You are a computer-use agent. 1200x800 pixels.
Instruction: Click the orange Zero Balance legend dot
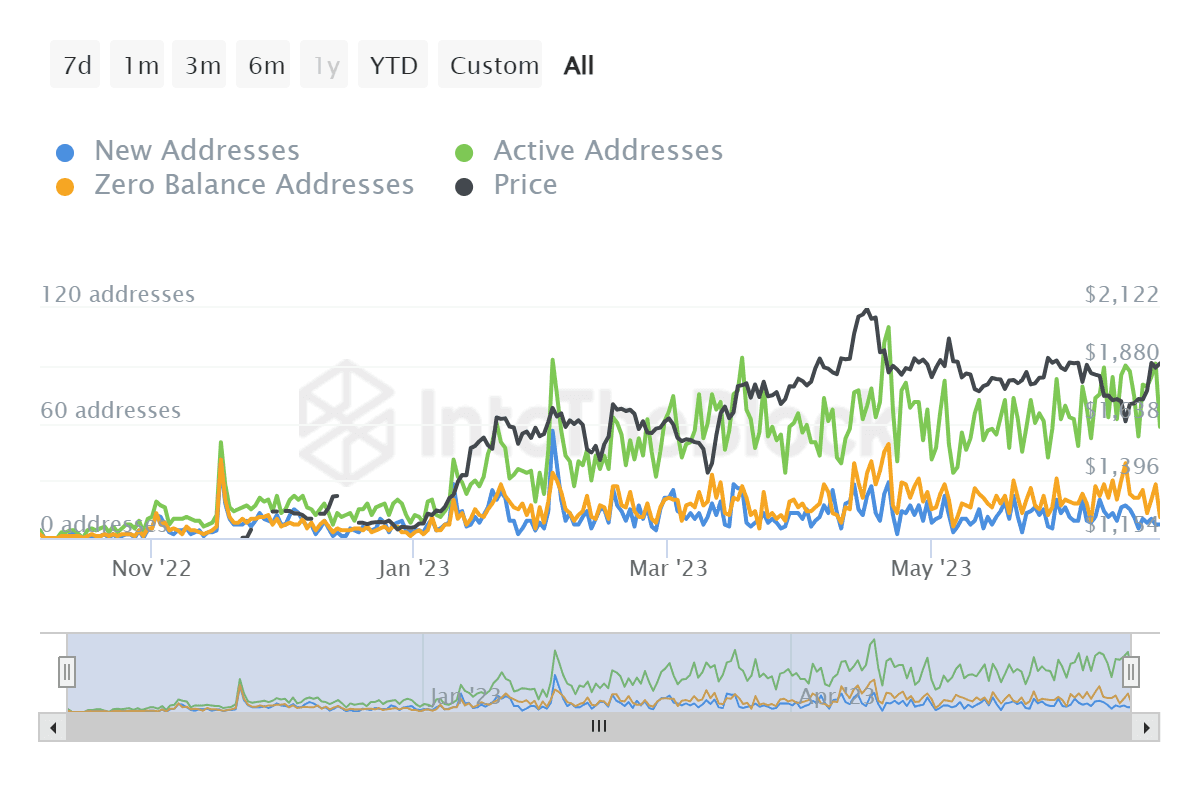click(65, 187)
